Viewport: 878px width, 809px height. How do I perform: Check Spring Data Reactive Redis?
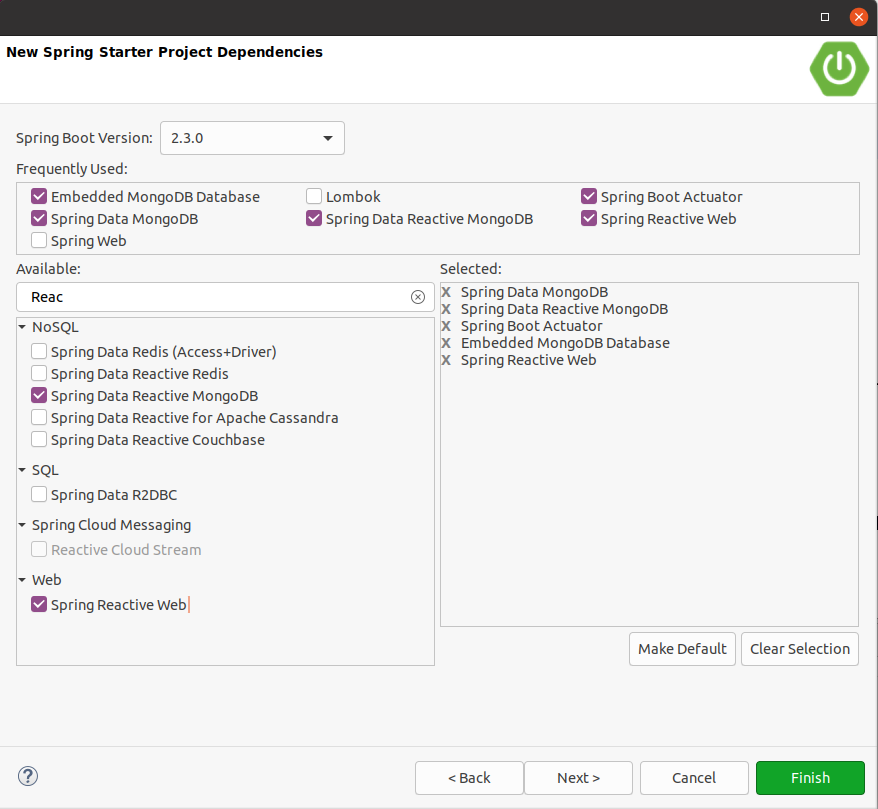pyautogui.click(x=39, y=373)
